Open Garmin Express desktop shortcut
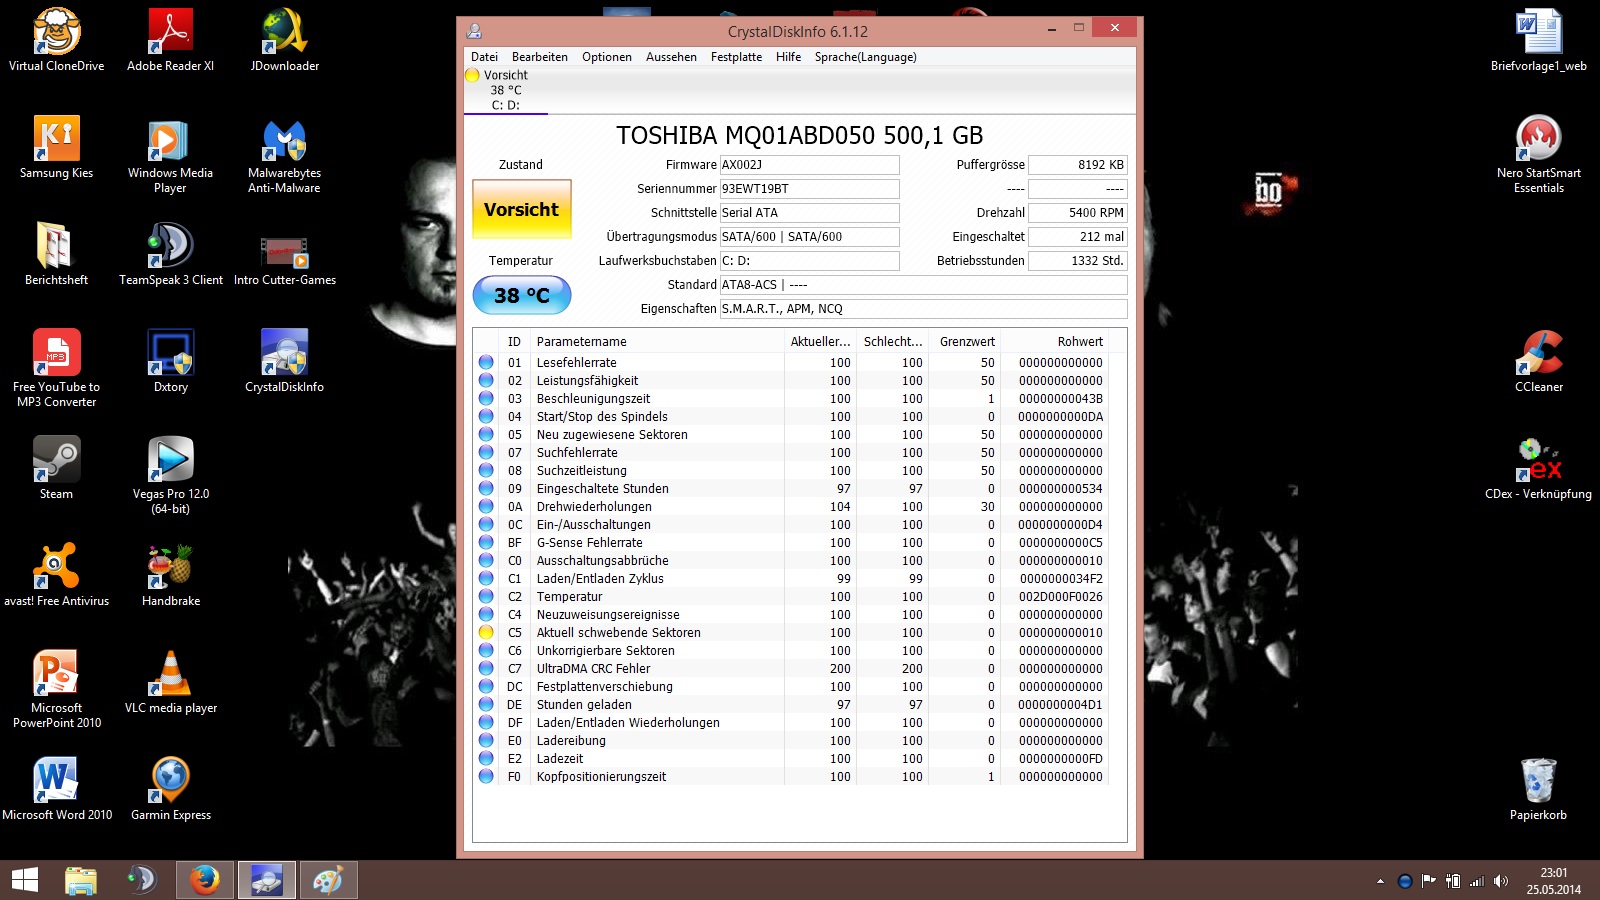 coord(171,789)
